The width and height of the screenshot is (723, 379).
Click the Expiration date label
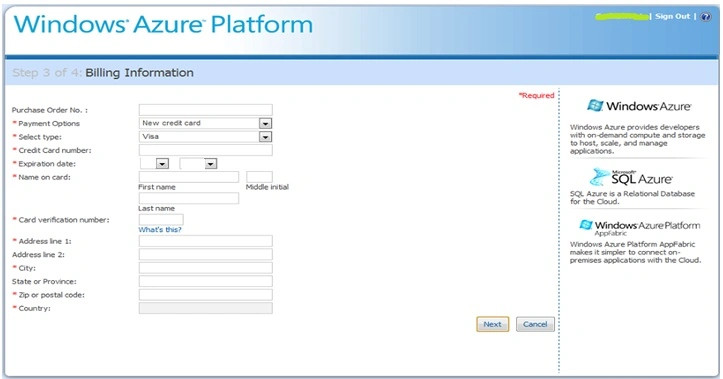coord(47,164)
